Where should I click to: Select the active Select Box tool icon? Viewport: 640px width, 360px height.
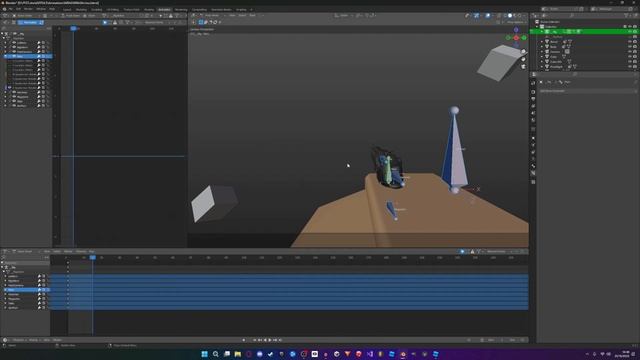(200, 22)
